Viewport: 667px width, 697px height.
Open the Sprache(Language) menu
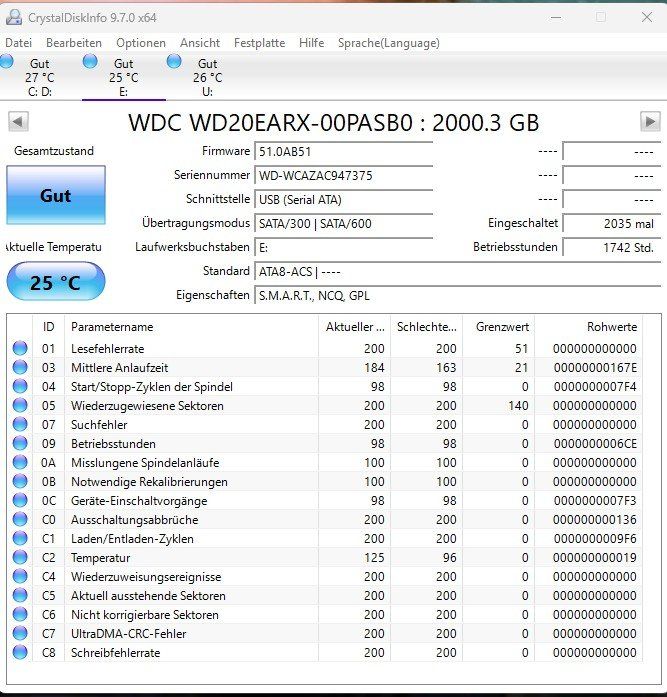point(389,43)
